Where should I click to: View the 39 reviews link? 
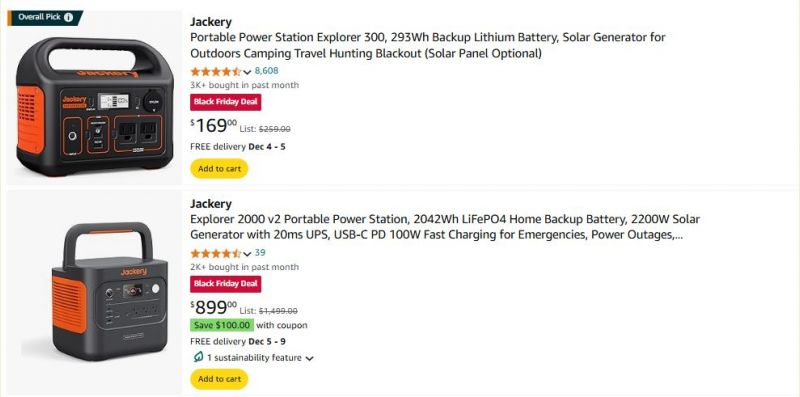pyautogui.click(x=260, y=253)
